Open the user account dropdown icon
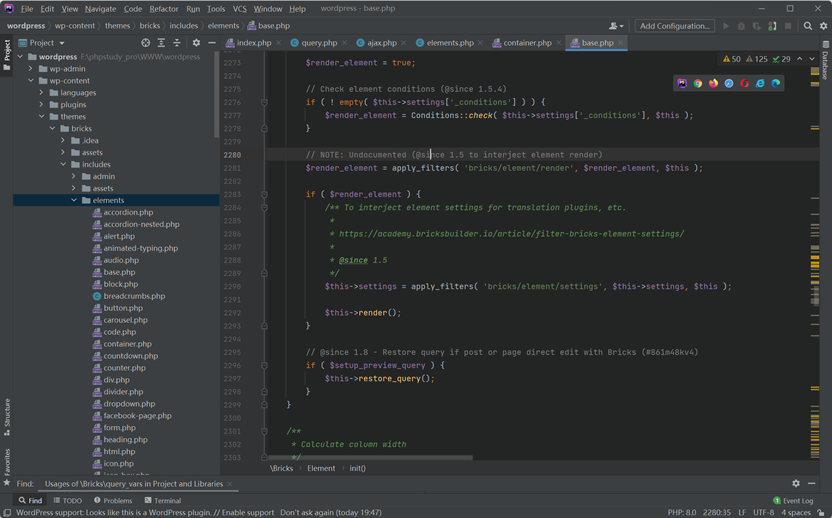832x518 pixels. [x=616, y=25]
